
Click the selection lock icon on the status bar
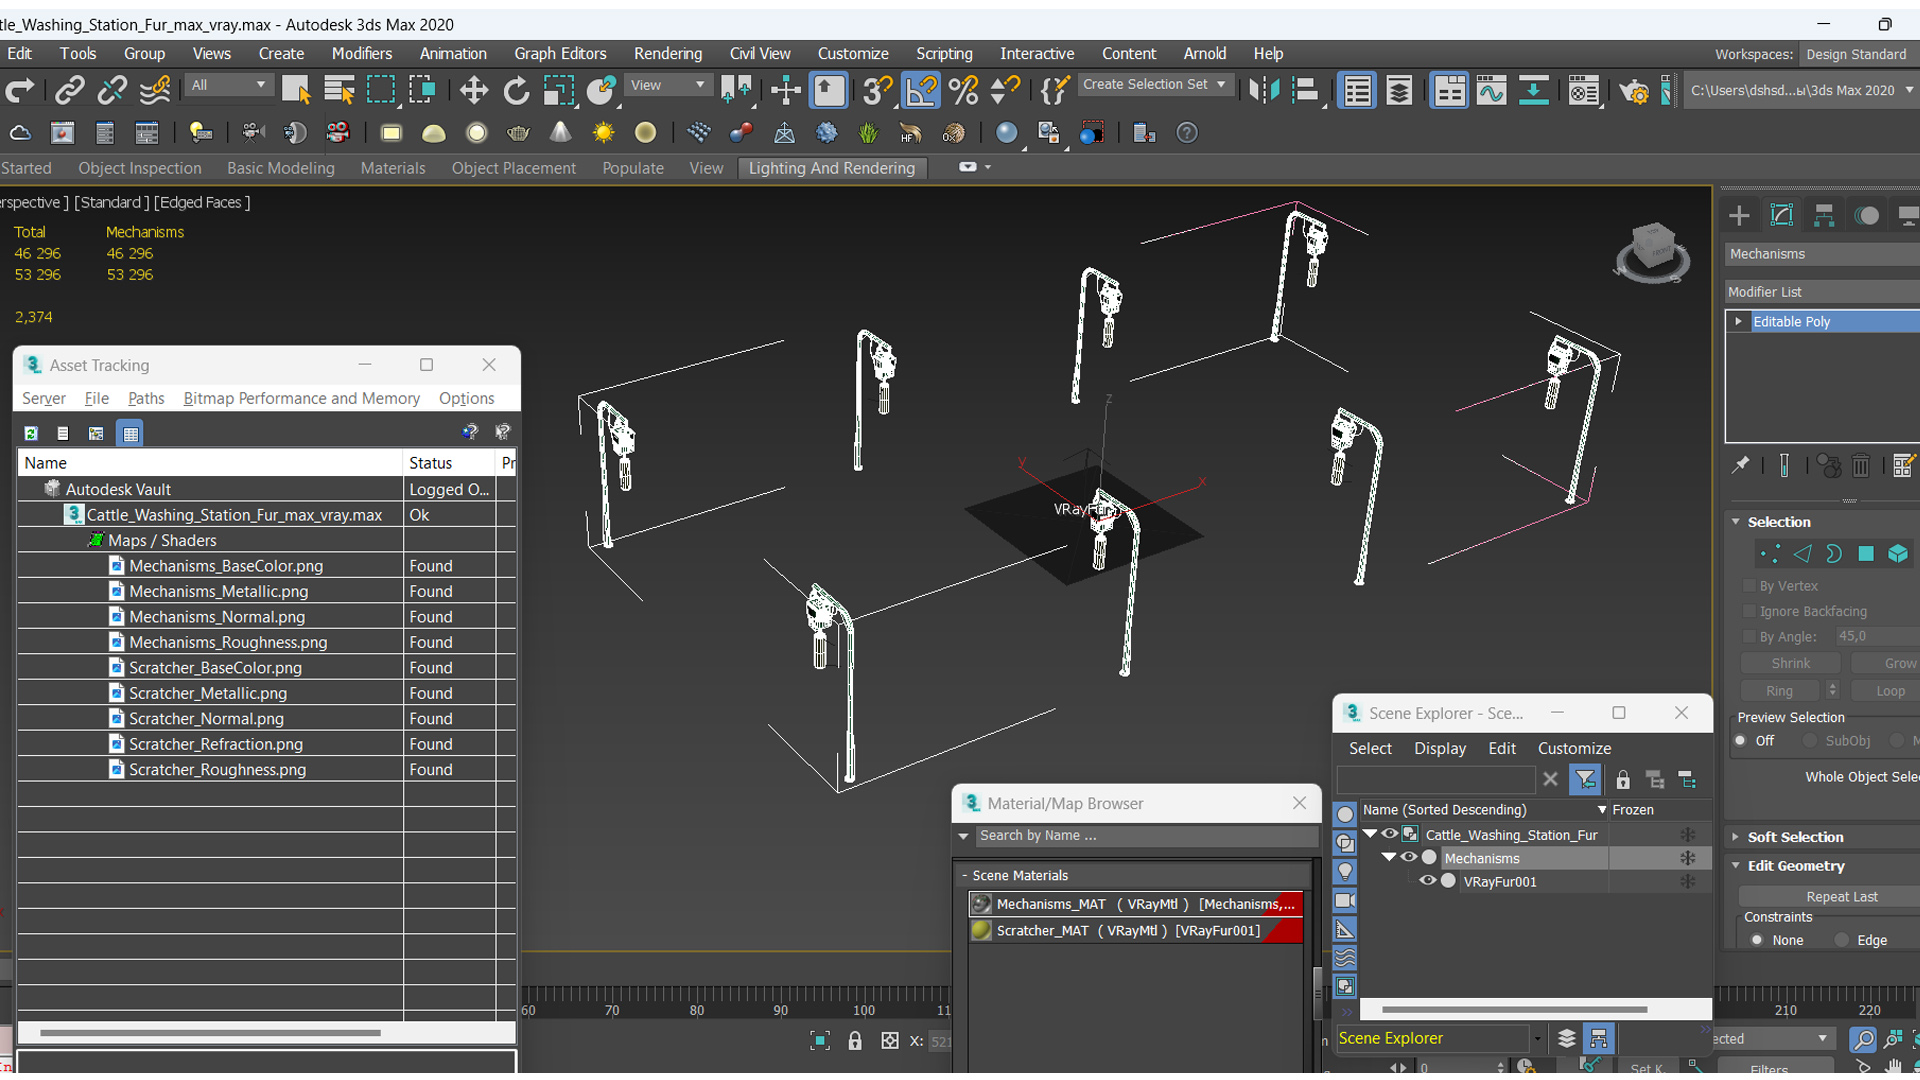pos(855,1041)
